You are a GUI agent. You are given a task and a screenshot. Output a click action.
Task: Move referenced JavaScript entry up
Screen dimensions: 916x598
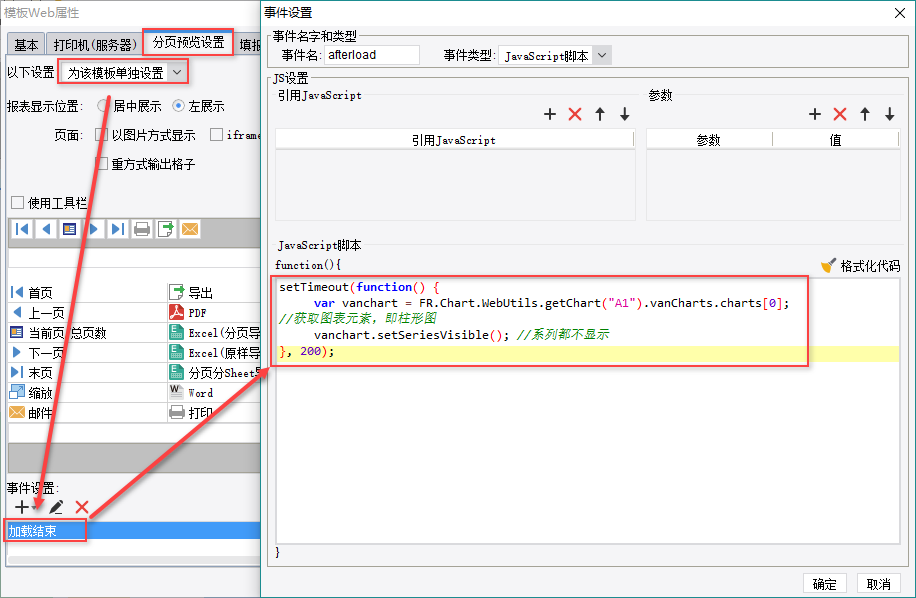click(x=600, y=114)
